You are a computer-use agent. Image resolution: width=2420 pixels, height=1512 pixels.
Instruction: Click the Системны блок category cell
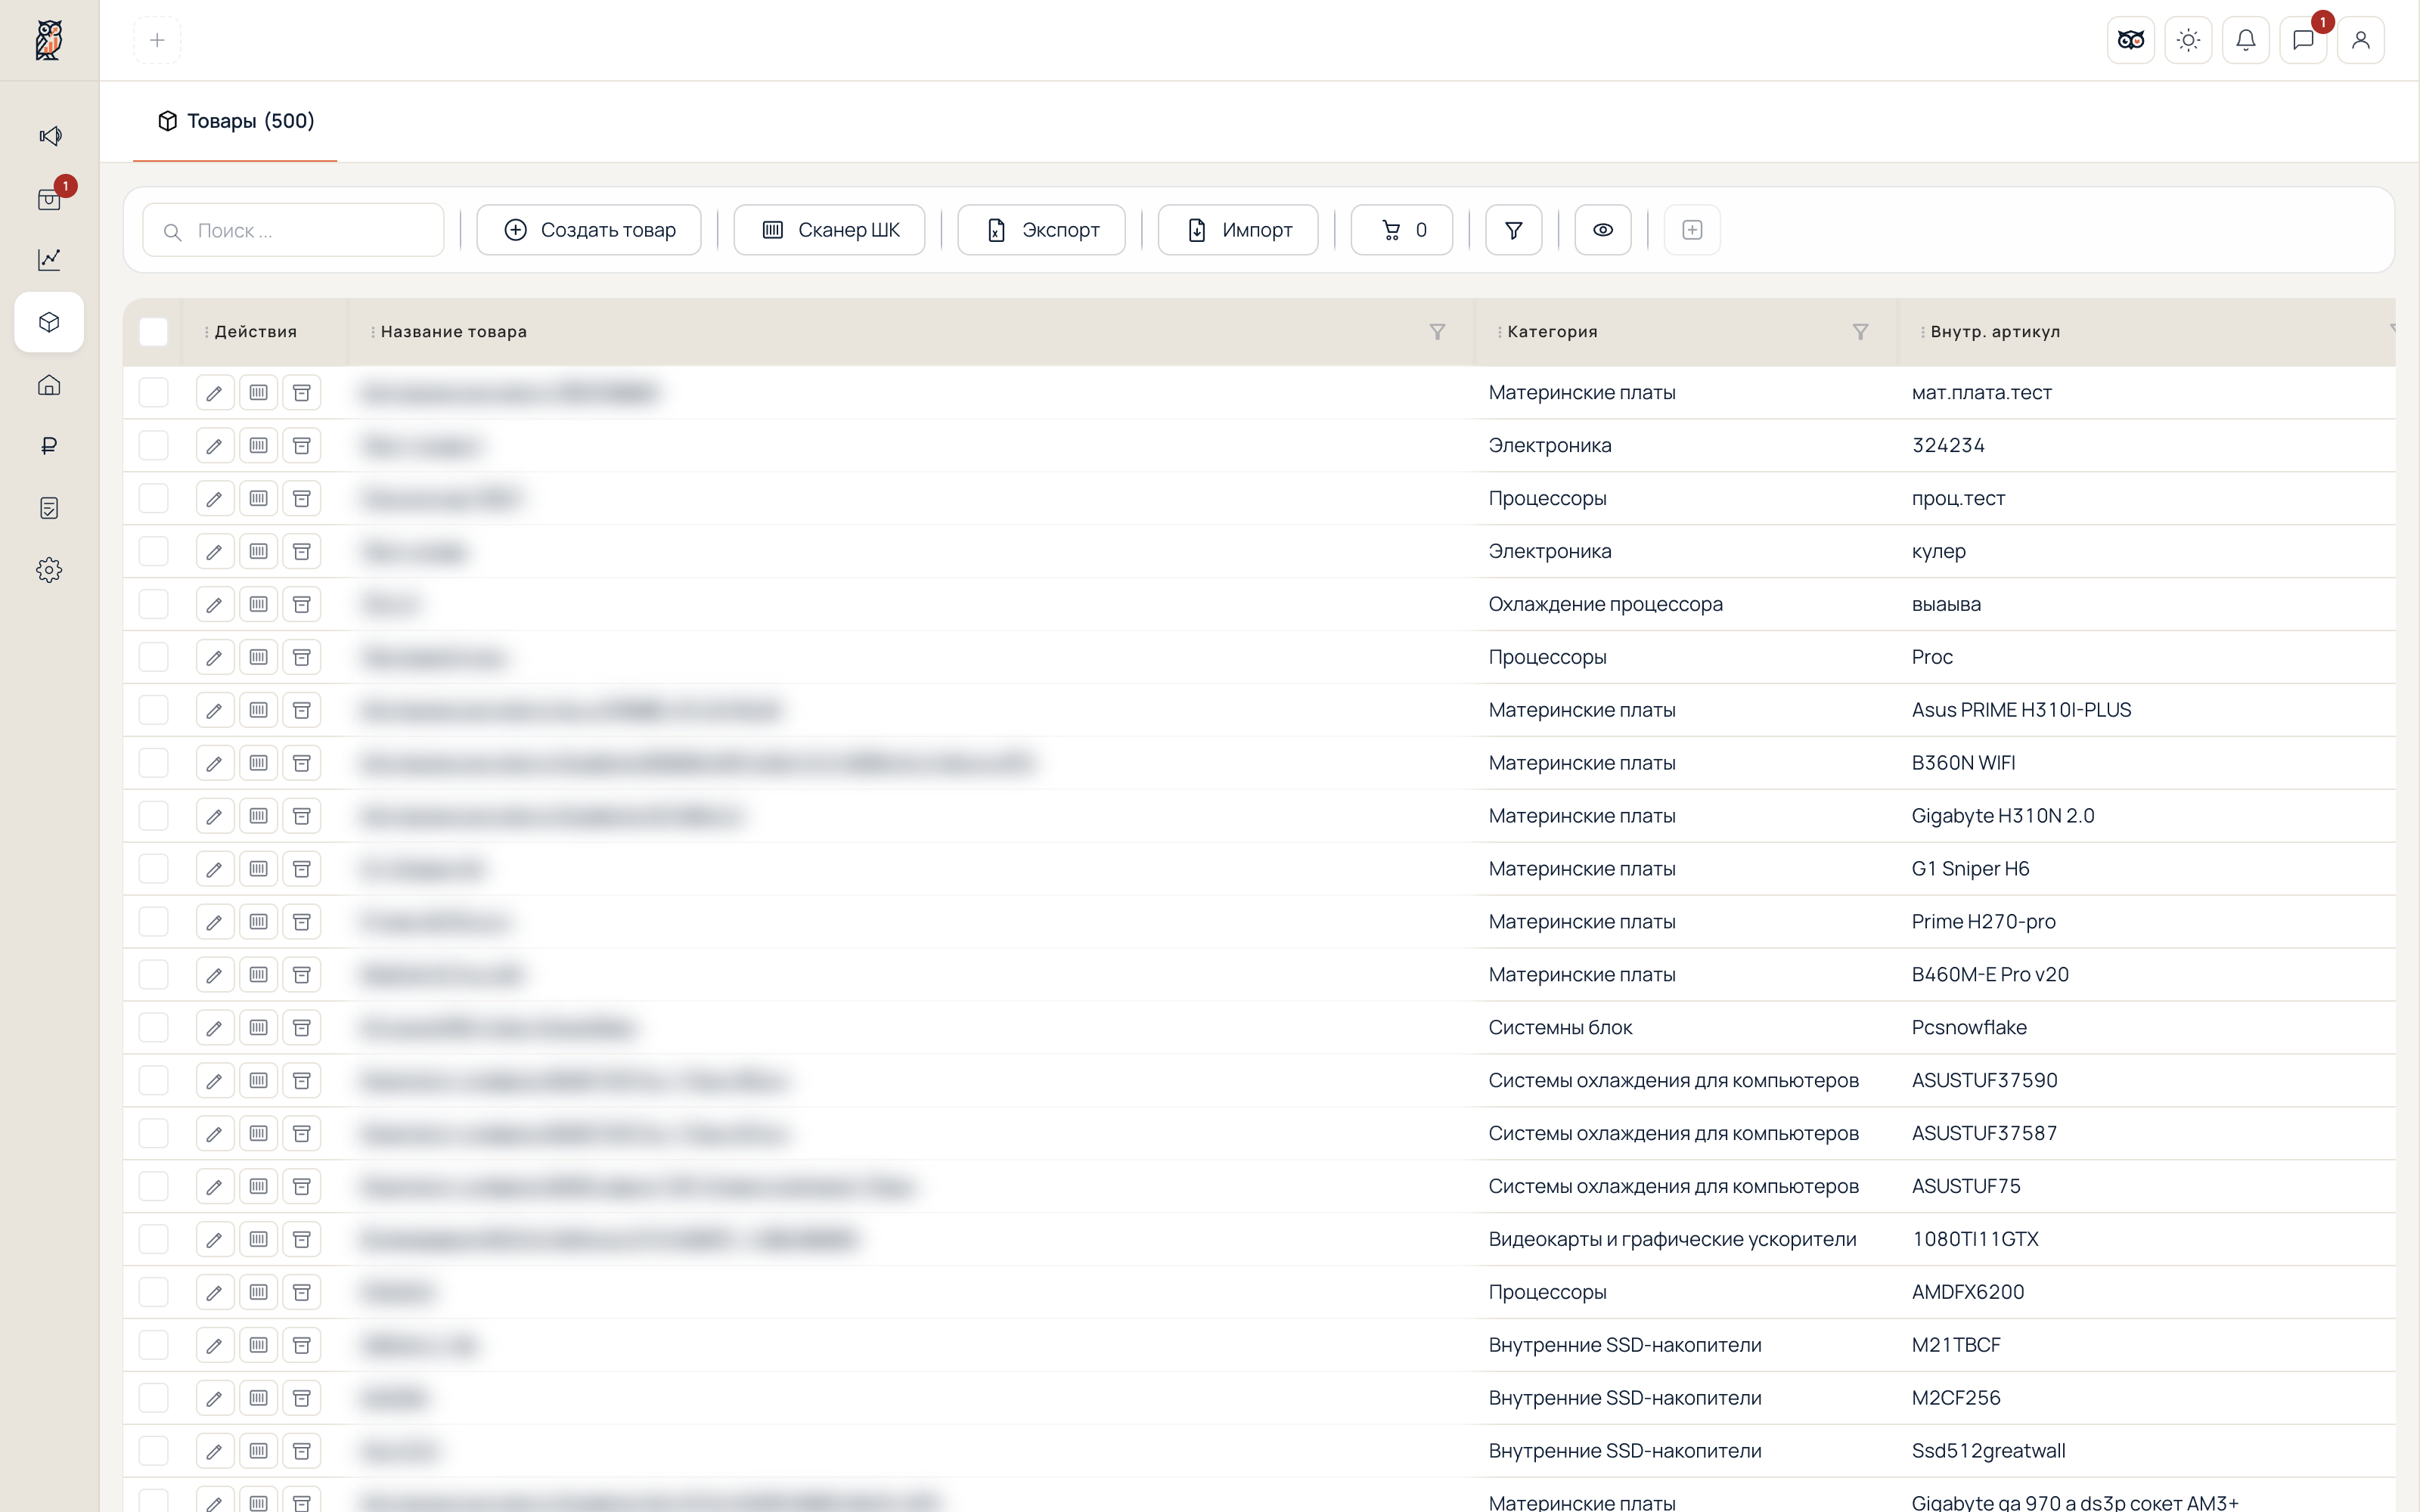point(1560,1027)
